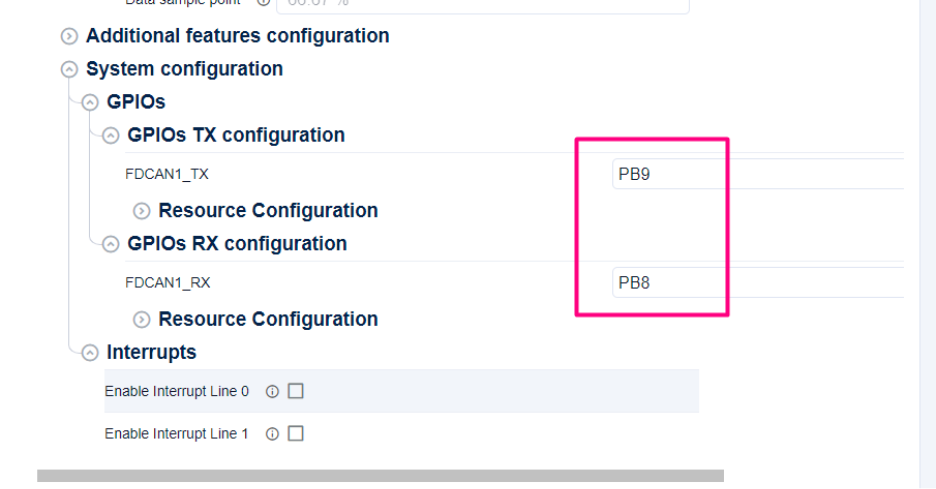Select the FDCAN1_TX parameter label
Screen dimensions: 936x489
167,174
